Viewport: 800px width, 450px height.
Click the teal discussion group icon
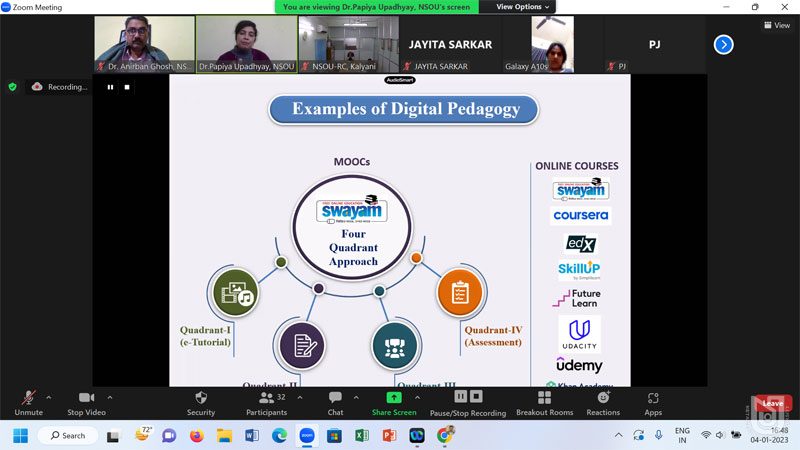394,345
